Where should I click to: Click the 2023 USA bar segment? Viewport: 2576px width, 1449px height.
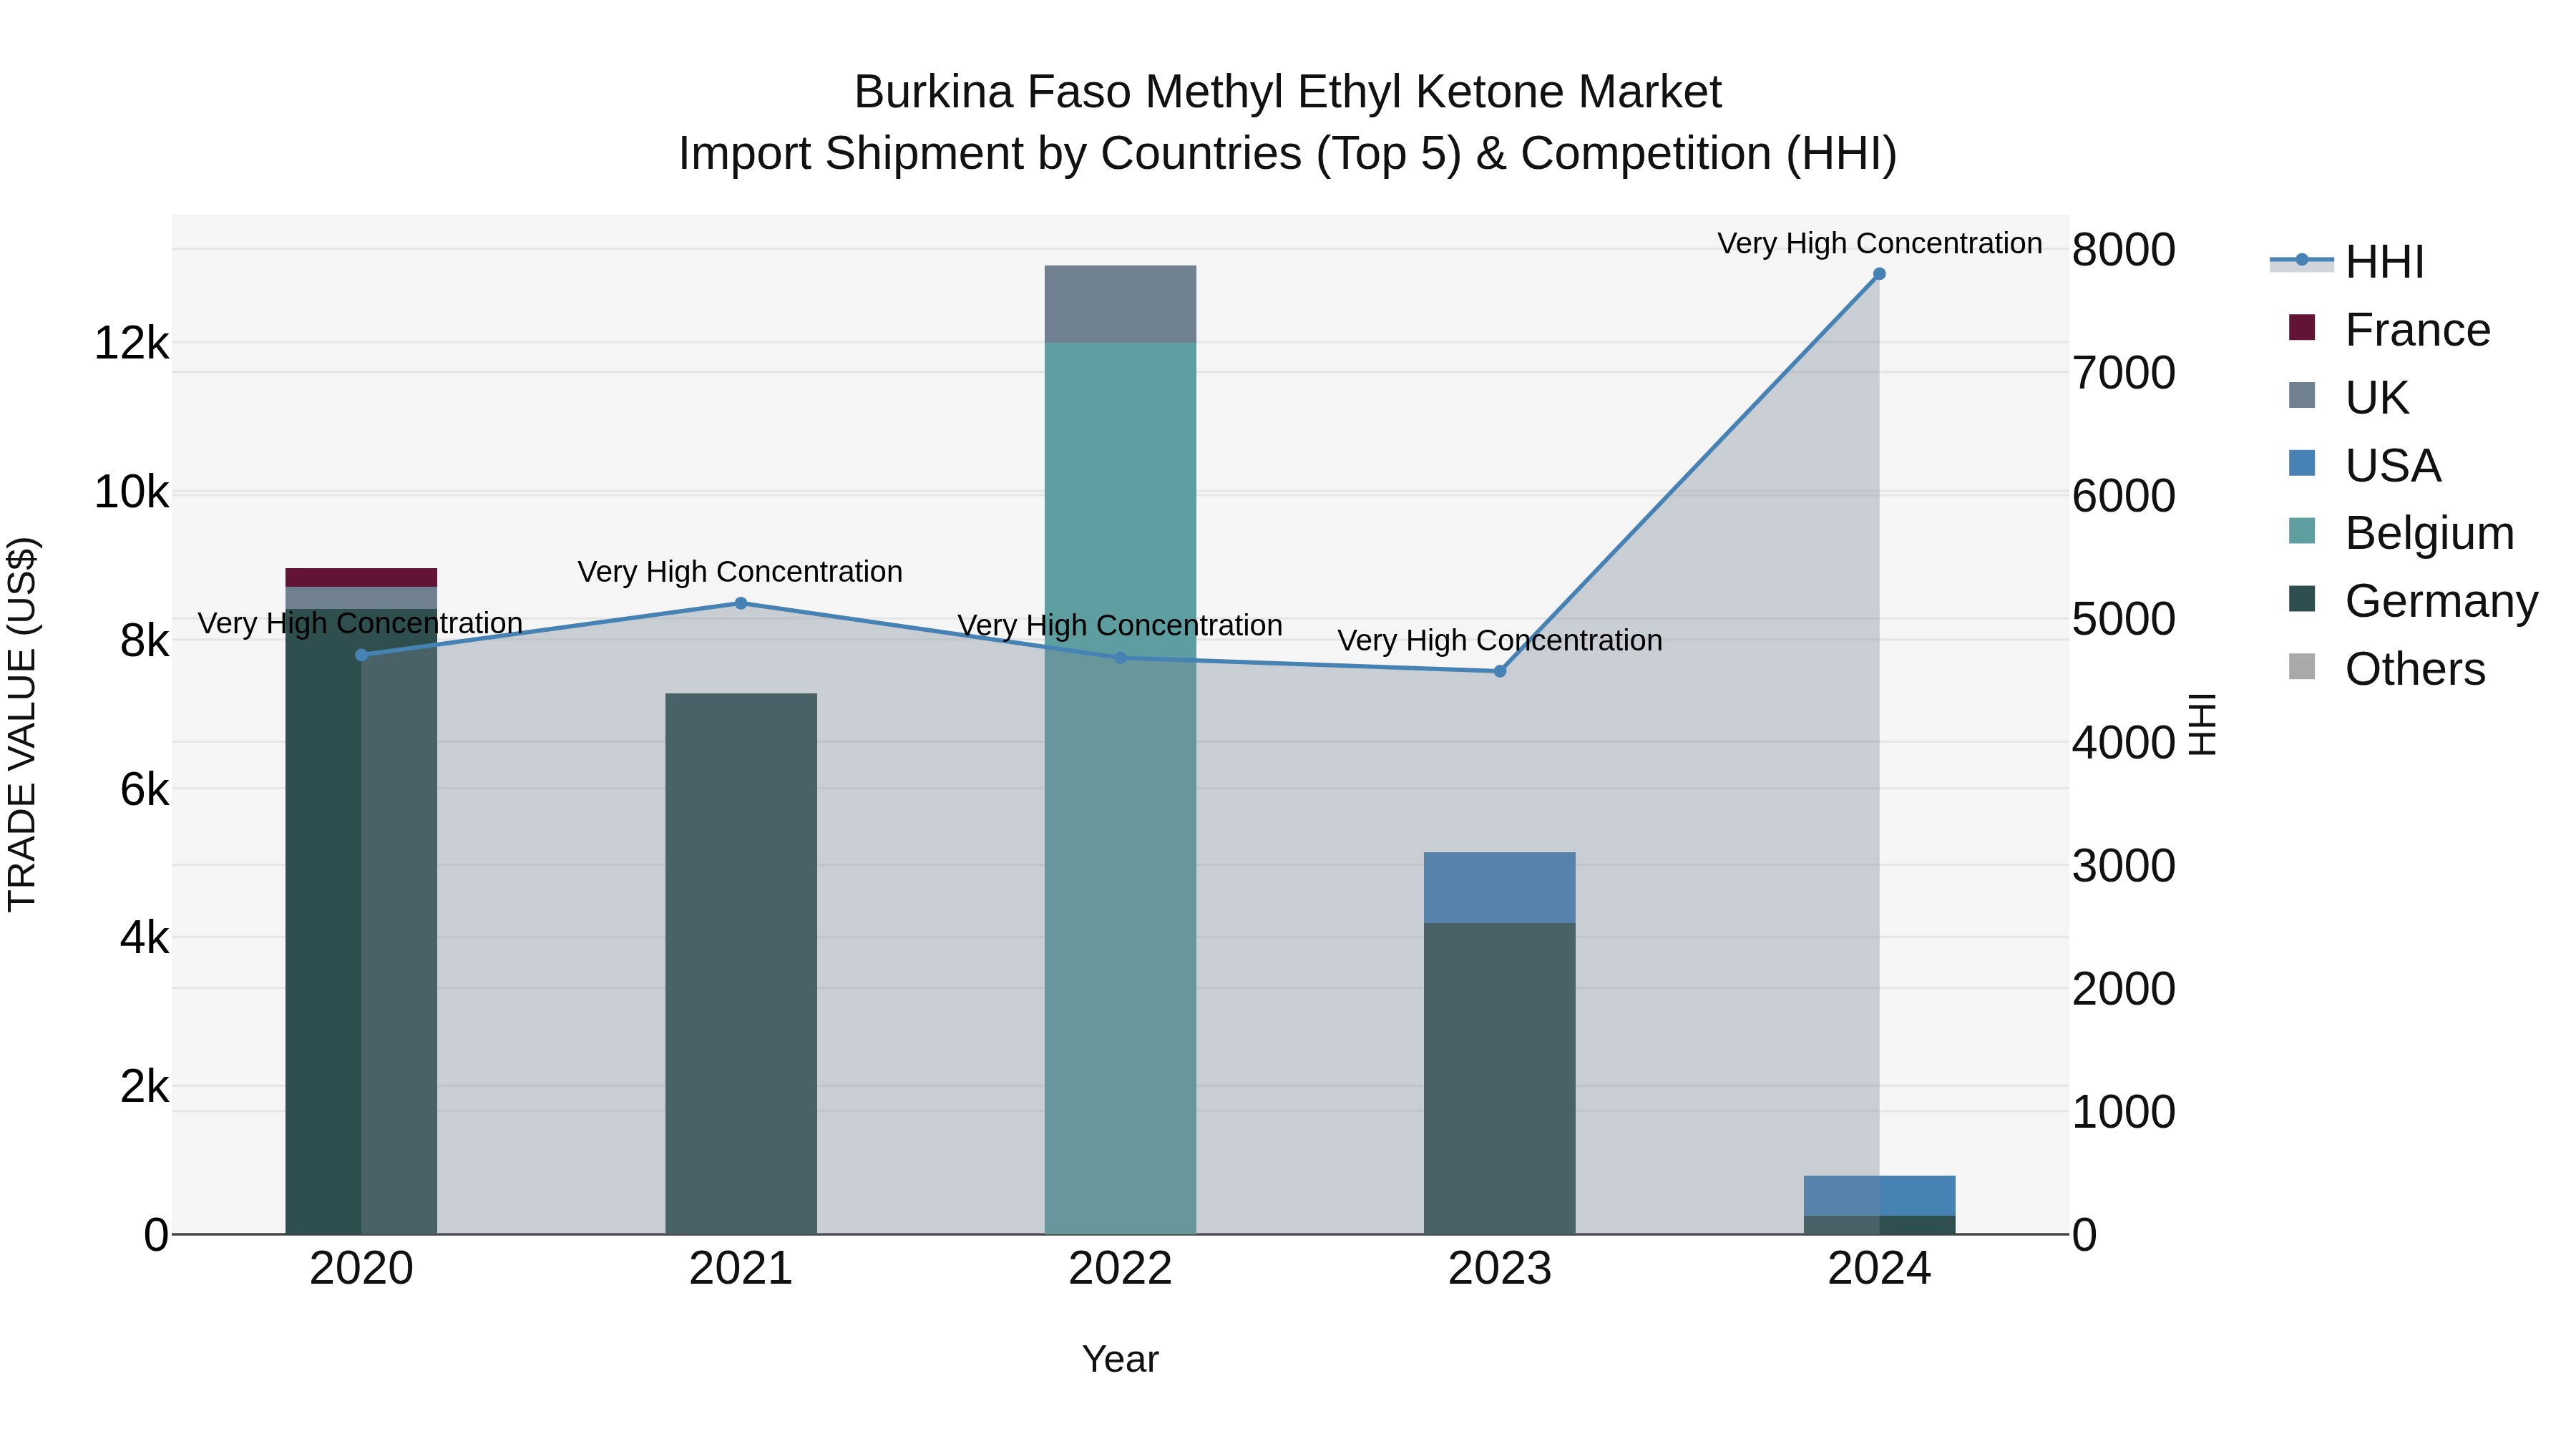tap(1500, 888)
